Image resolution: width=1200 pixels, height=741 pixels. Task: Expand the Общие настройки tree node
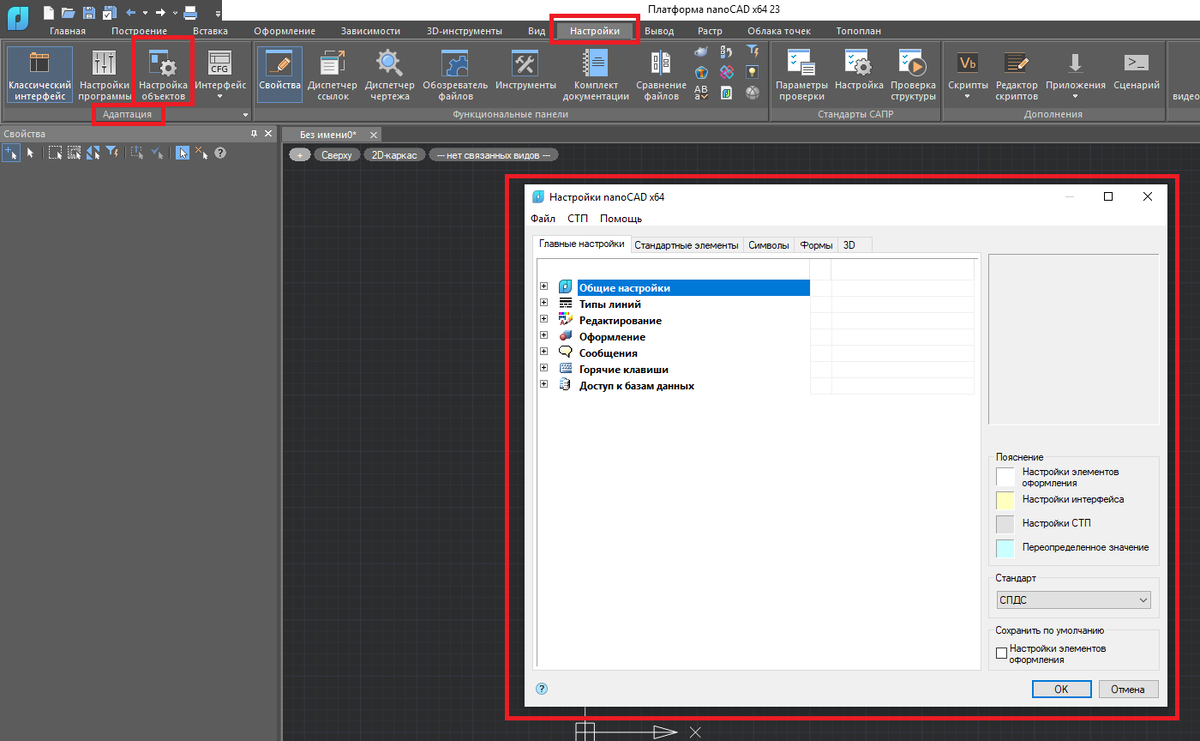tap(544, 287)
